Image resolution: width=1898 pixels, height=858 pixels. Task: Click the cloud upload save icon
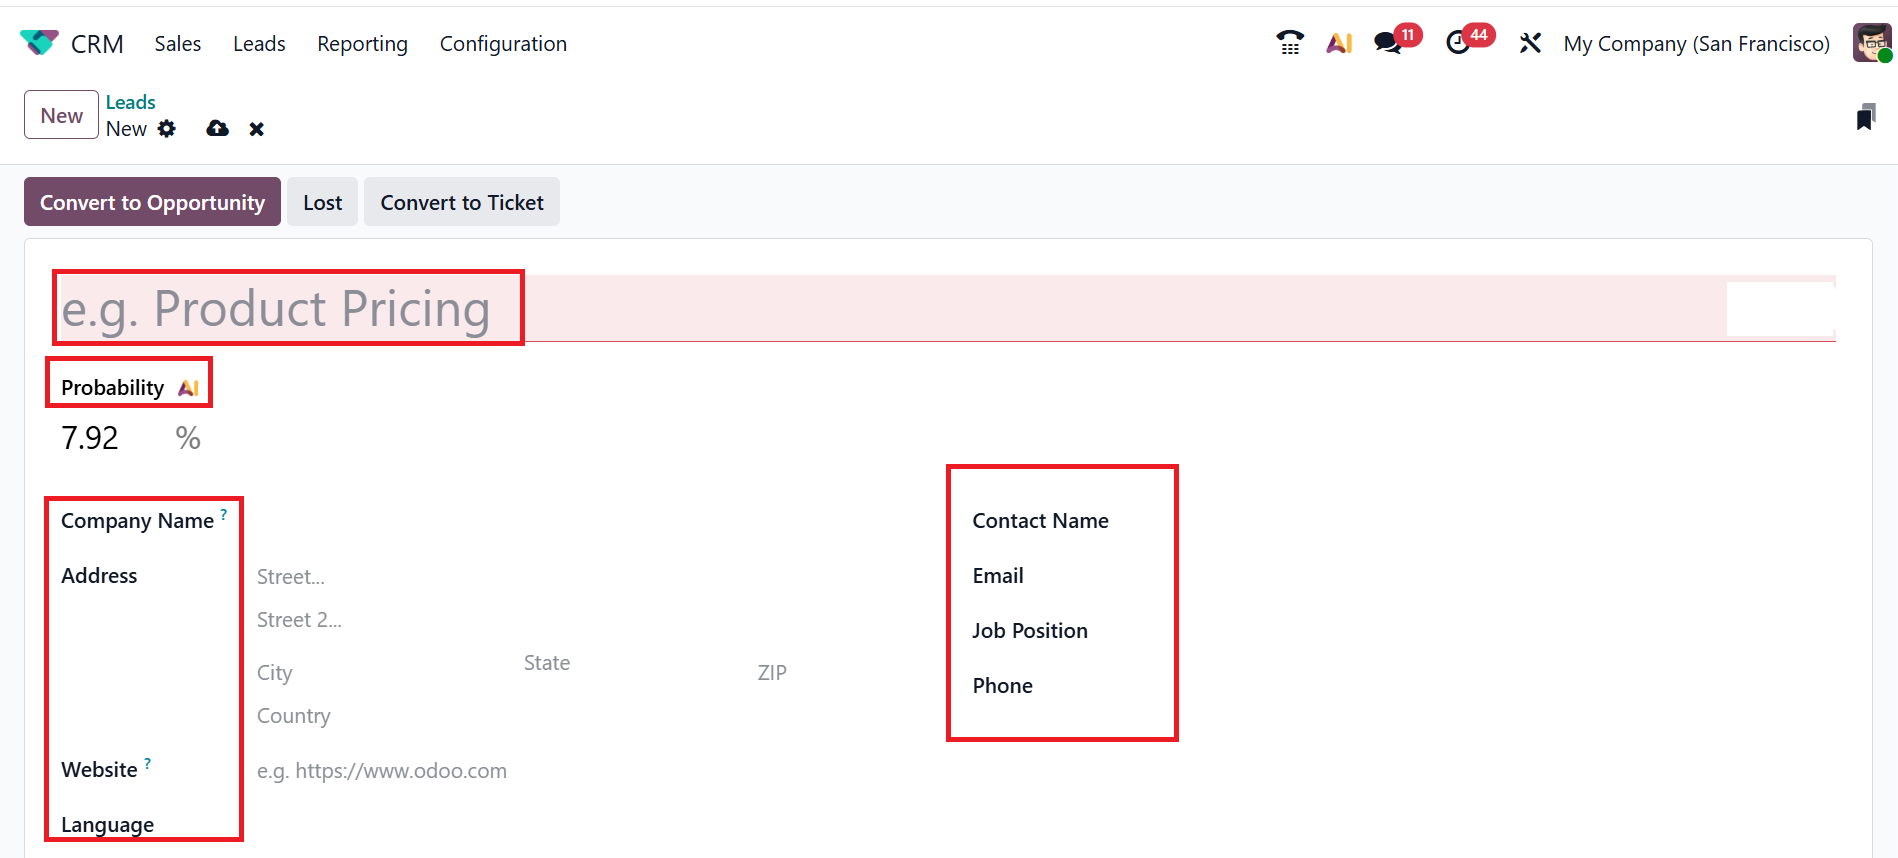[217, 129]
